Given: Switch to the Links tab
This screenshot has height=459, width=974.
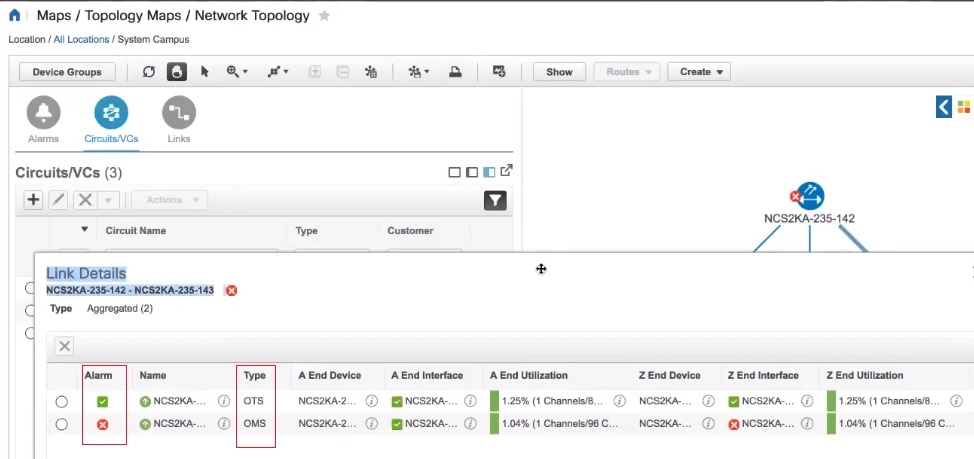Looking at the screenshot, I should click(179, 120).
